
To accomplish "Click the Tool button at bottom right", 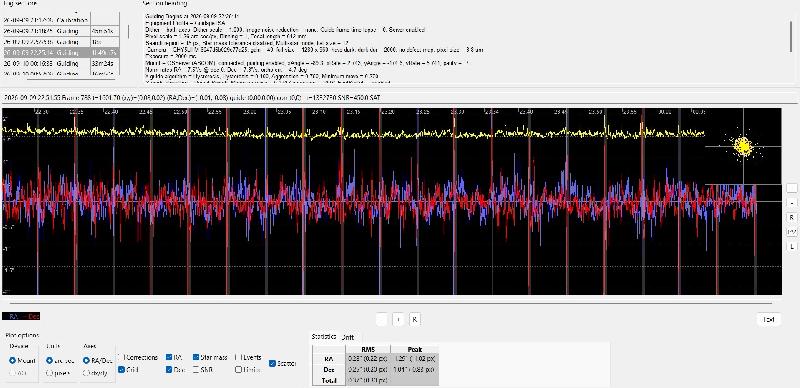I will pos(768,320).
